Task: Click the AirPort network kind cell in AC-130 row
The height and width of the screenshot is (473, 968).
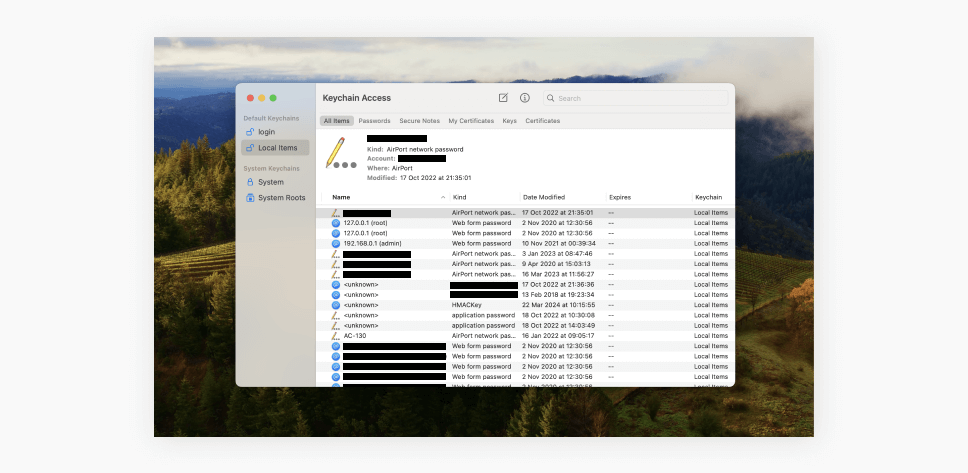Action: click(483, 336)
